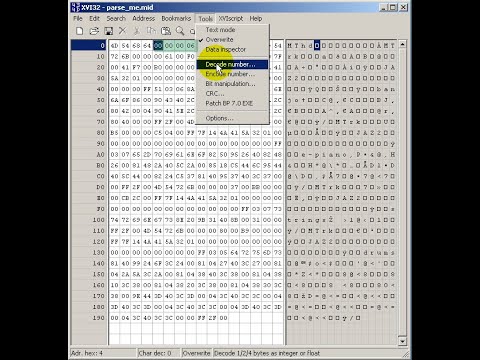480x360 pixels.
Task: Click the Overwrite status bar panel
Action: [197, 353]
